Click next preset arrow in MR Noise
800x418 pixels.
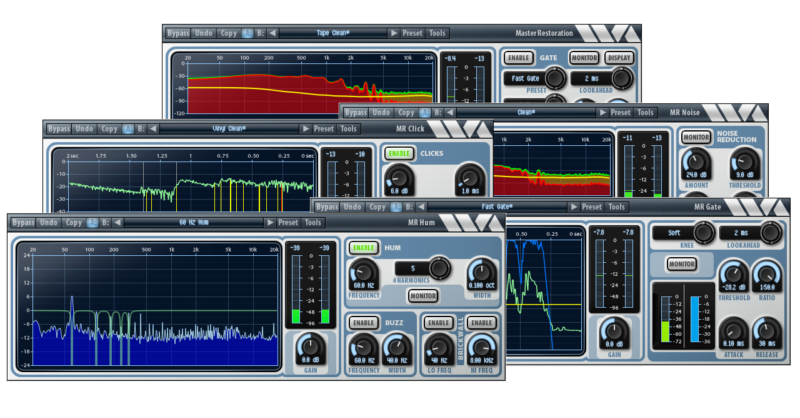coord(603,112)
